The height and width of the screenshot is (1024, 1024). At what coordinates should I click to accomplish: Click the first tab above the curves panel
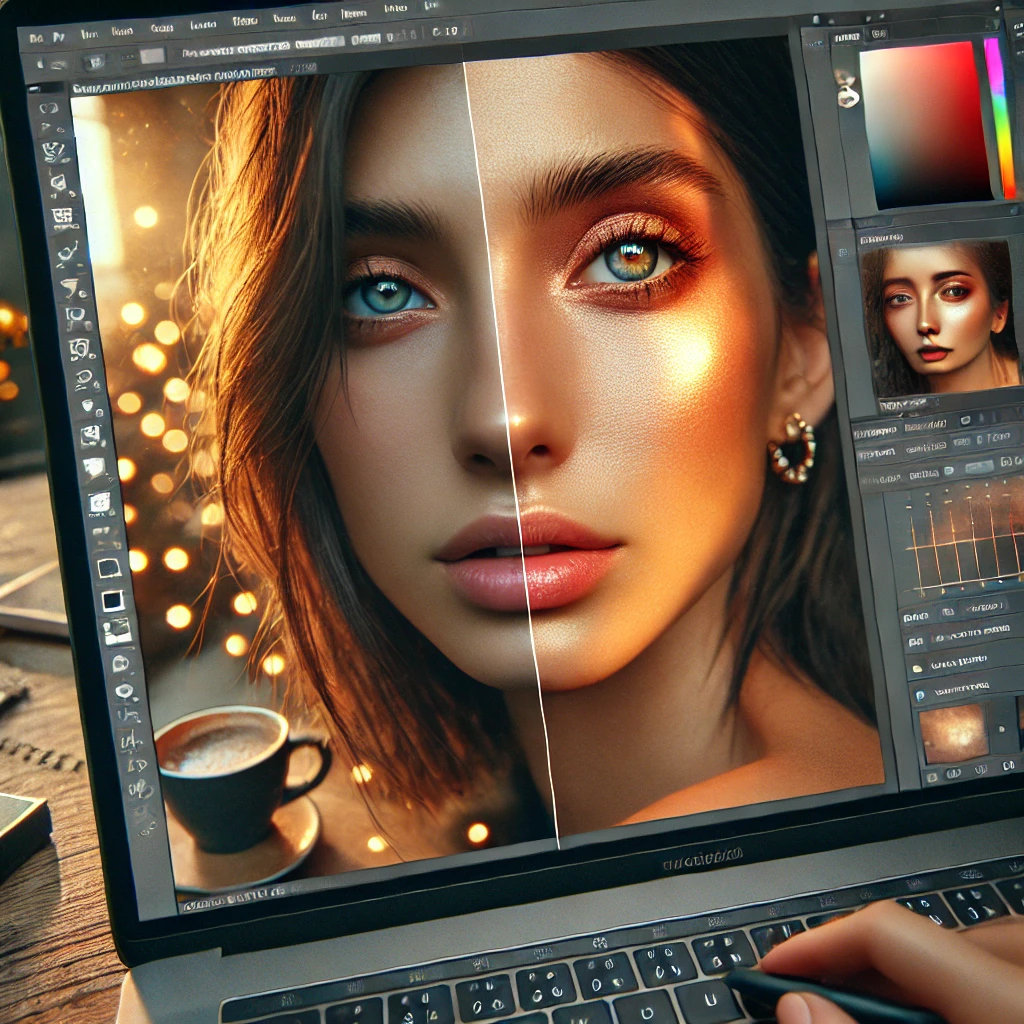tap(882, 430)
